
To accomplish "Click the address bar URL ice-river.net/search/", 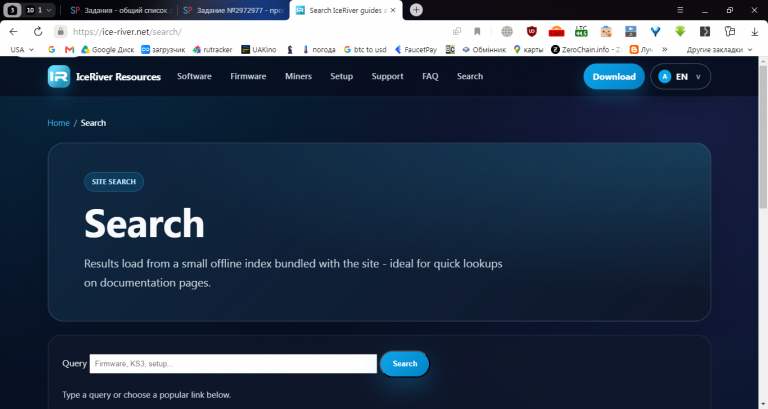I will tap(127, 32).
